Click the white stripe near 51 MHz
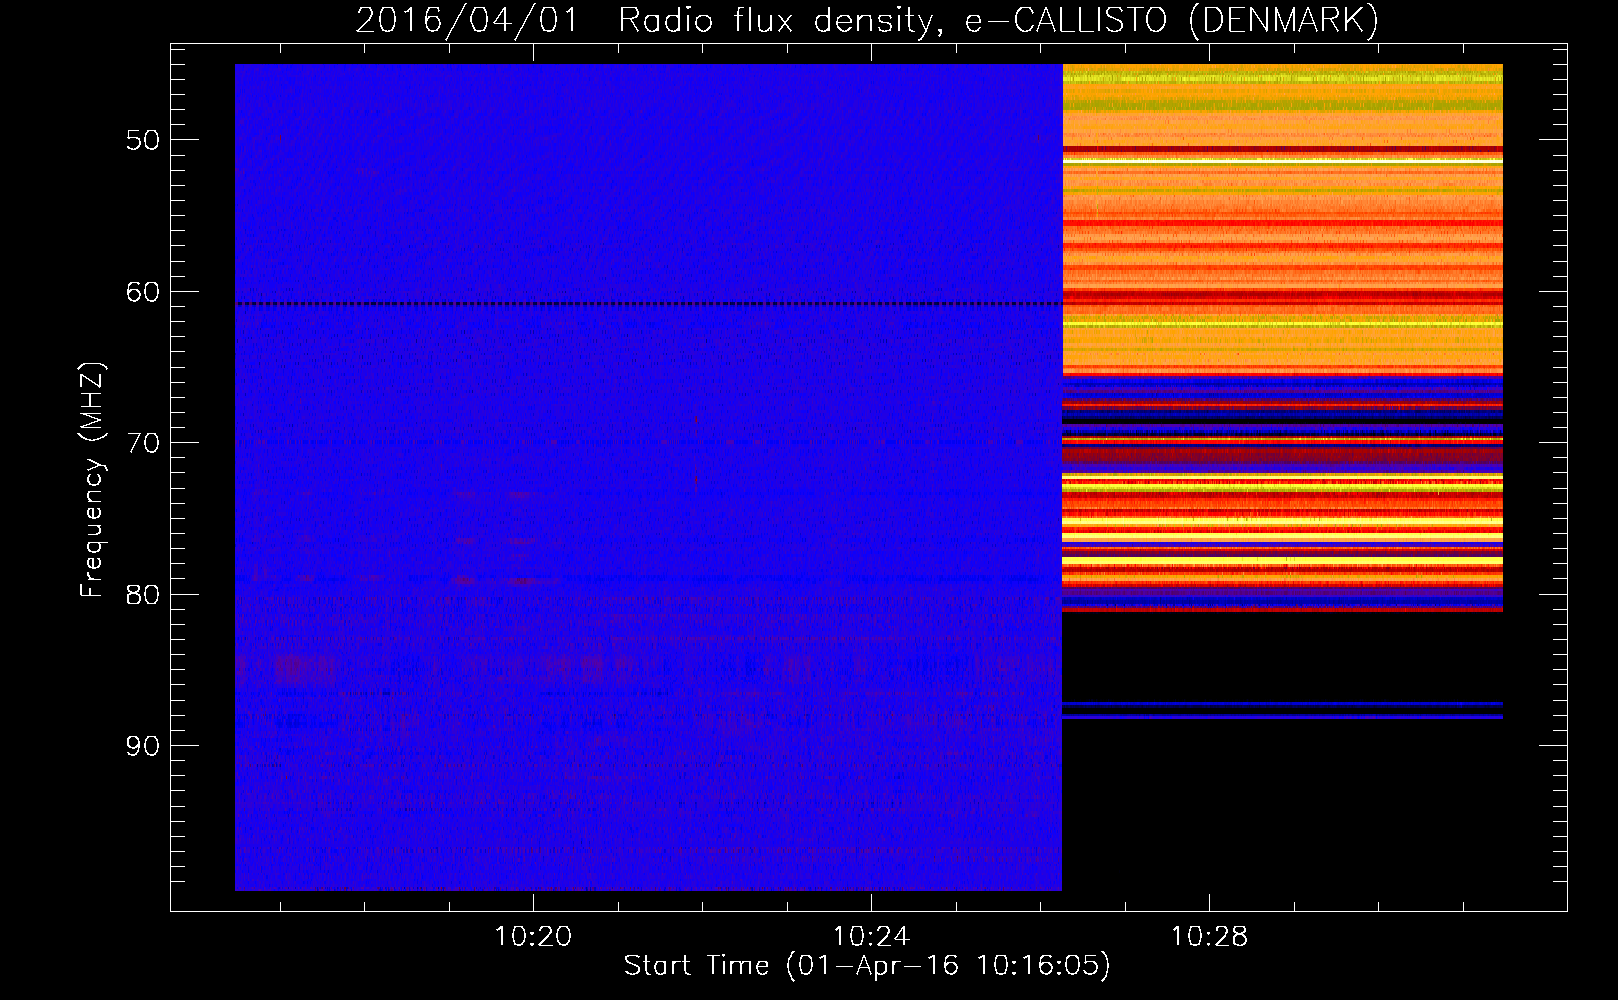The height and width of the screenshot is (1000, 1618). 1282,160
